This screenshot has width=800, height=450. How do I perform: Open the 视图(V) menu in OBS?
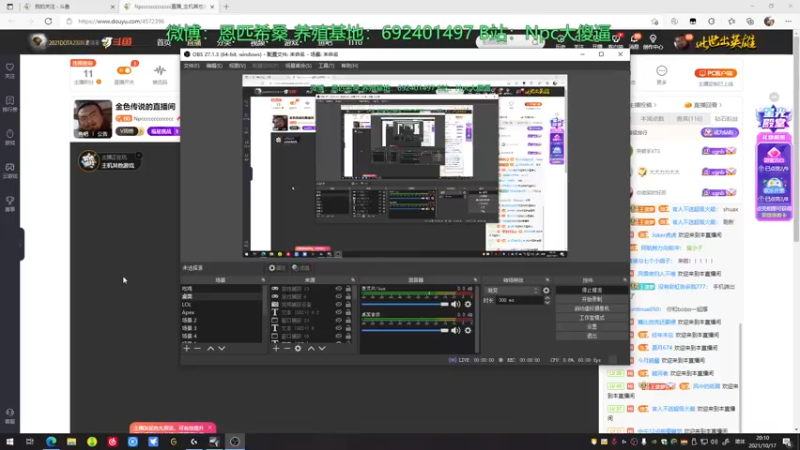click(237, 66)
